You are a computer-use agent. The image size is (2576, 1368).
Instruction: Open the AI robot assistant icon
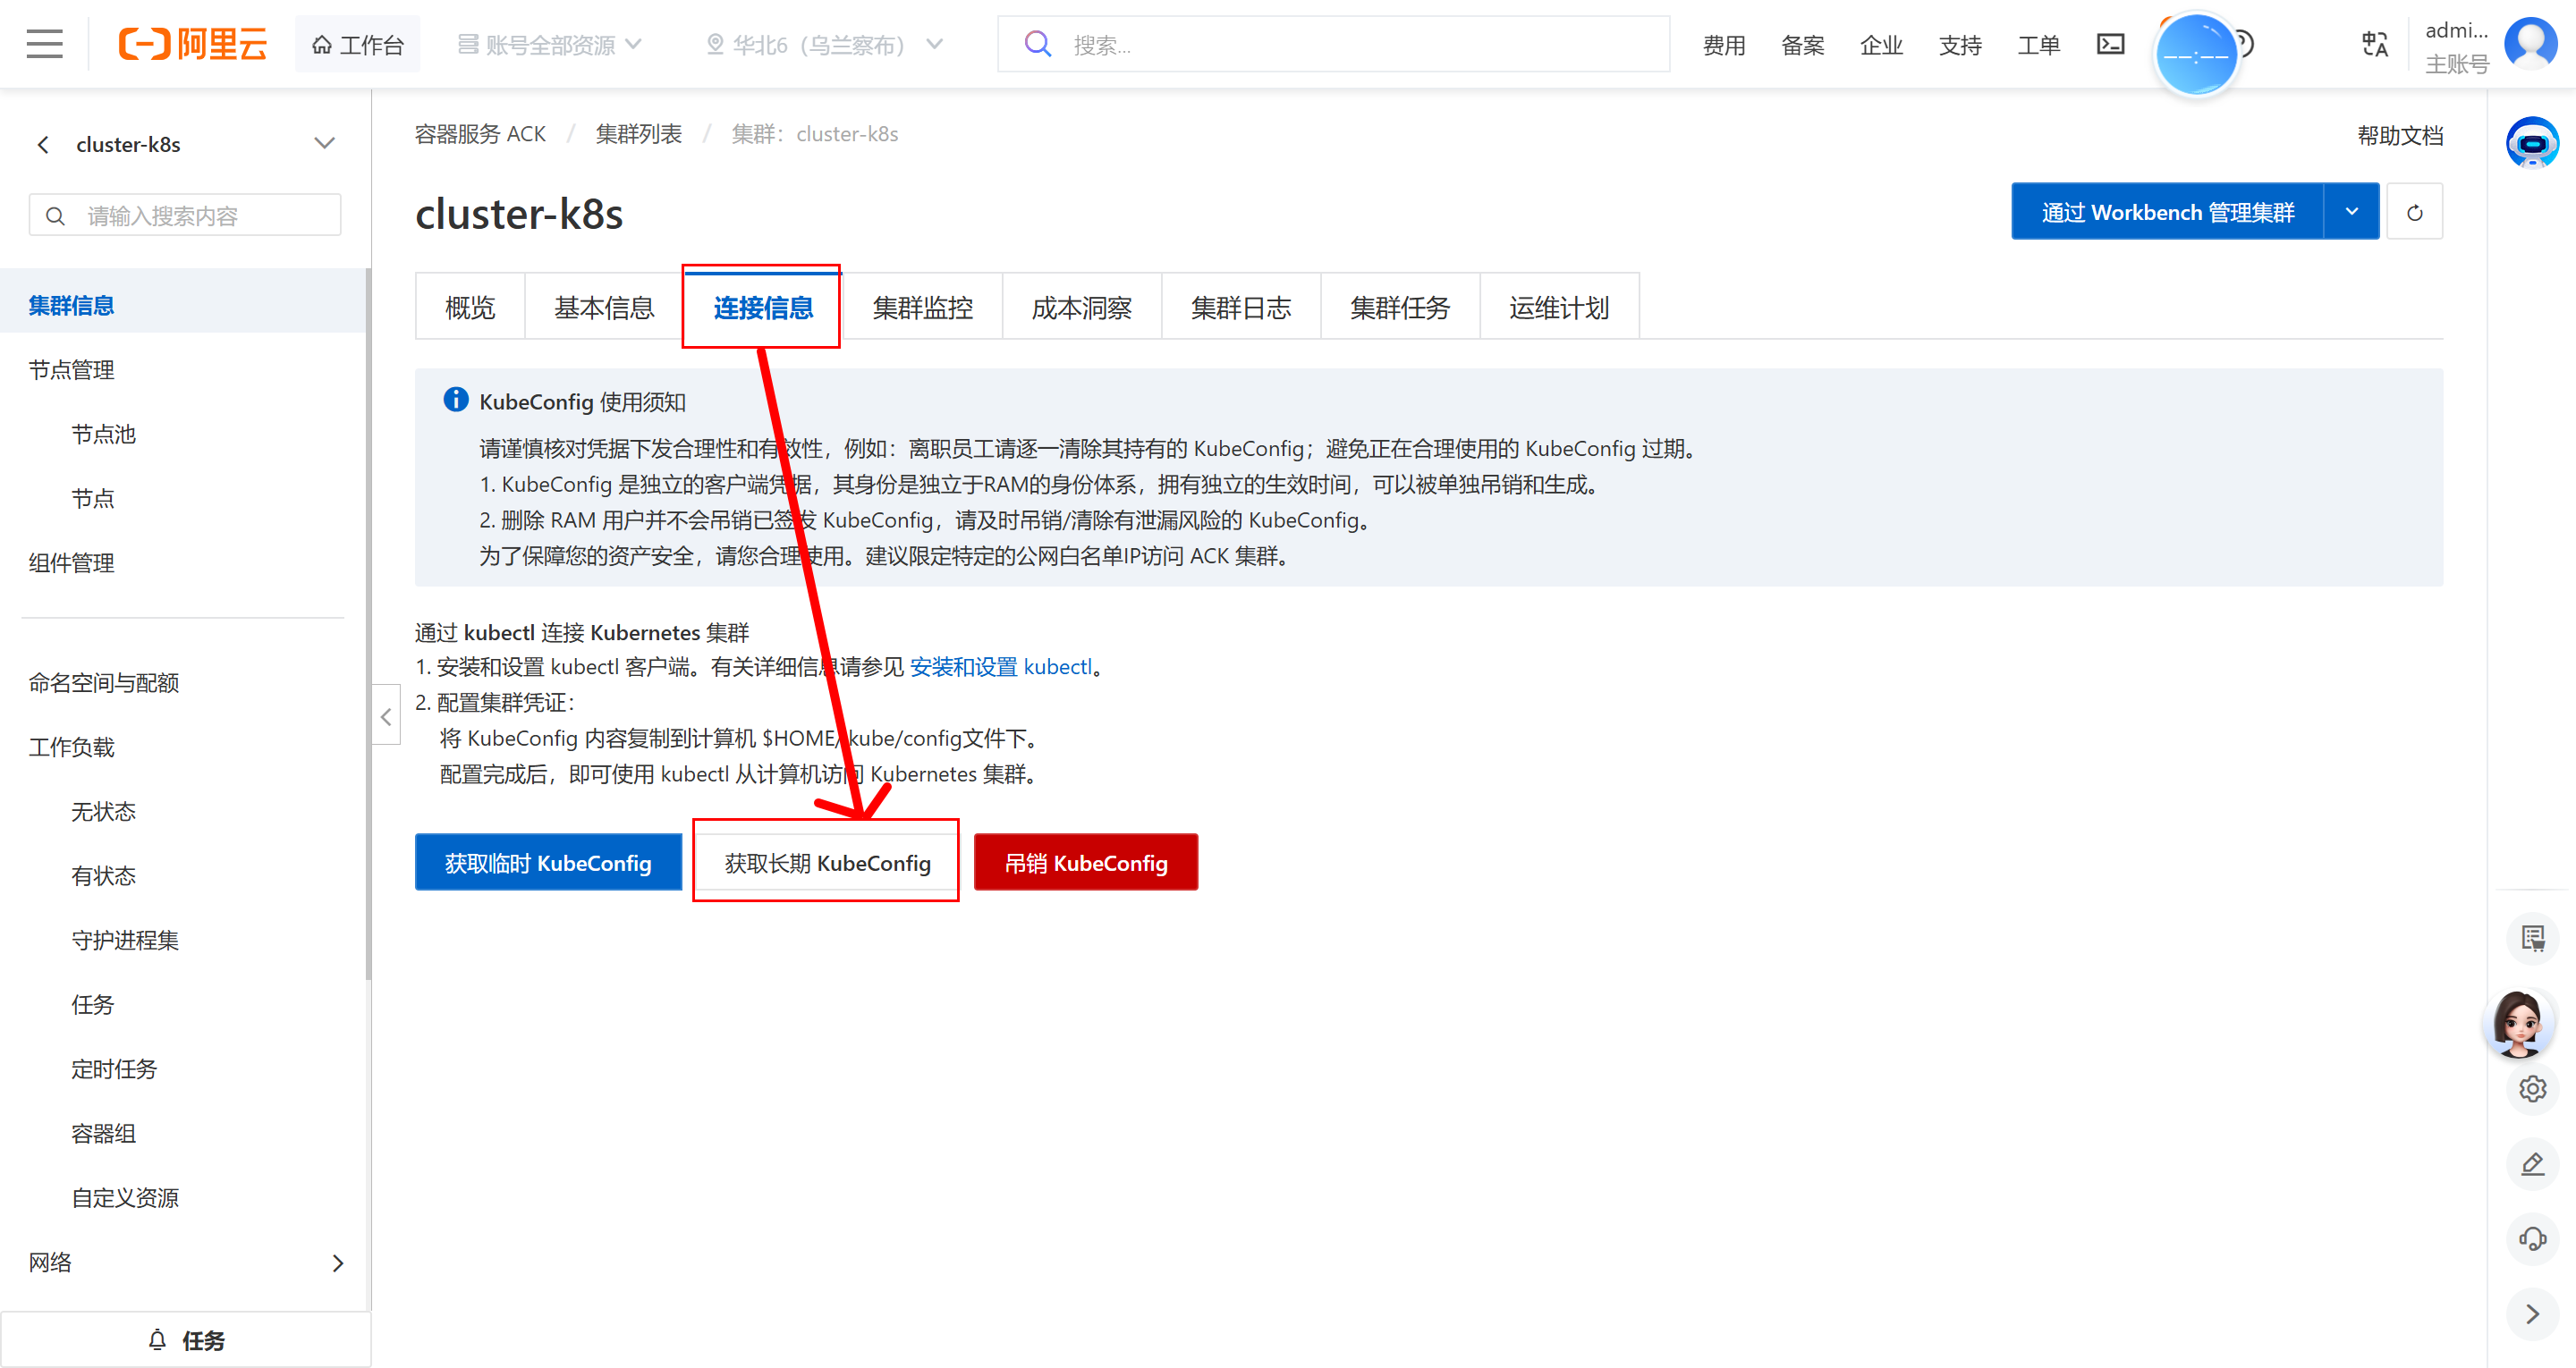click(2532, 143)
